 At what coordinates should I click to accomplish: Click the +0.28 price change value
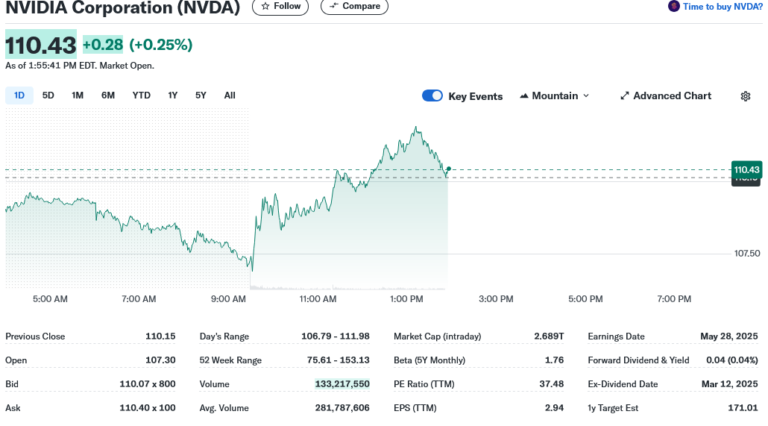(x=103, y=45)
